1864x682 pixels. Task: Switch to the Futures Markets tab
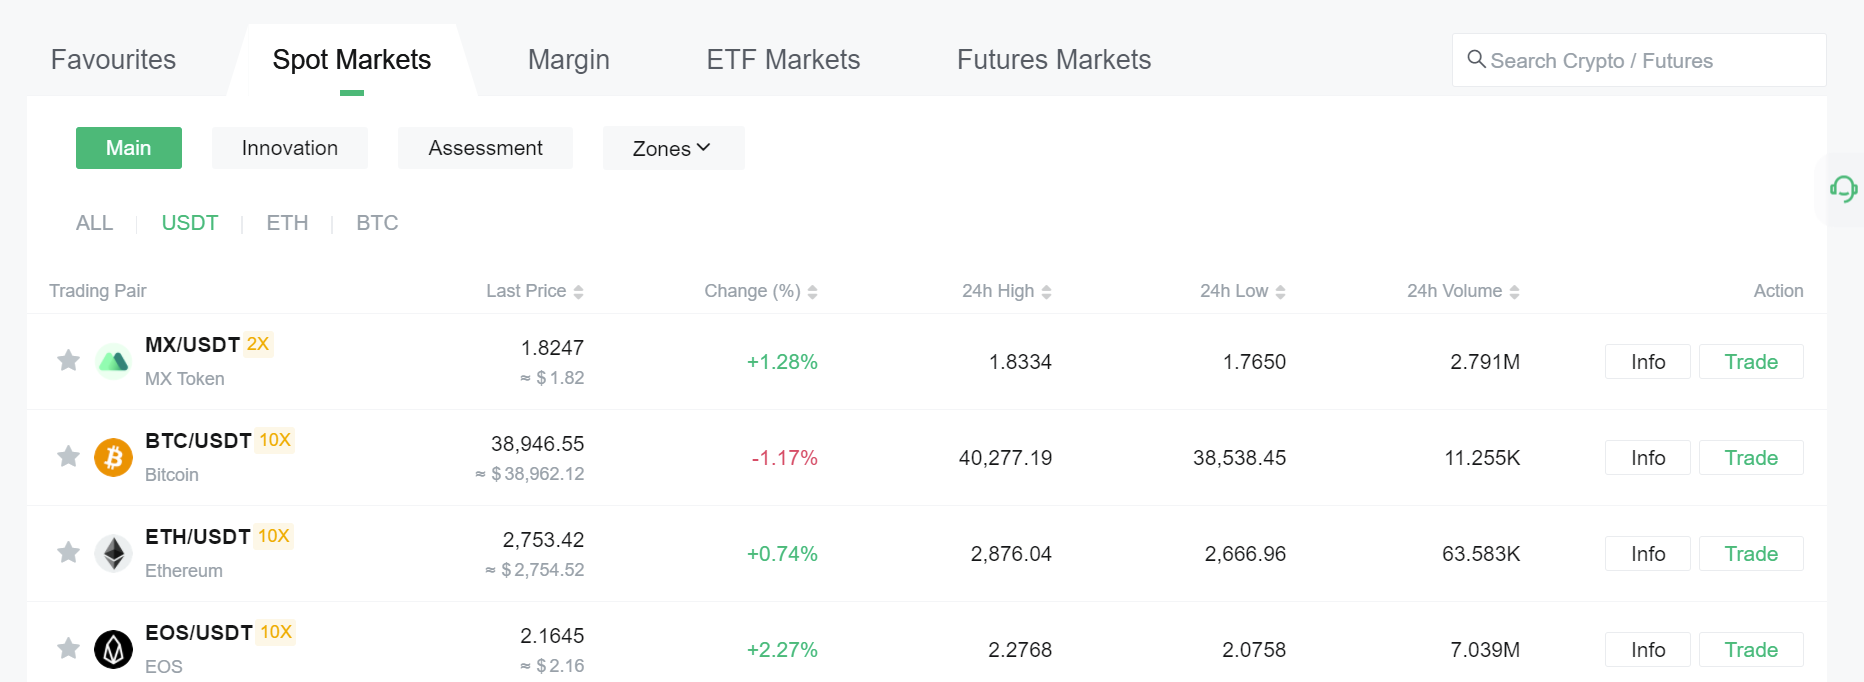tap(1053, 60)
